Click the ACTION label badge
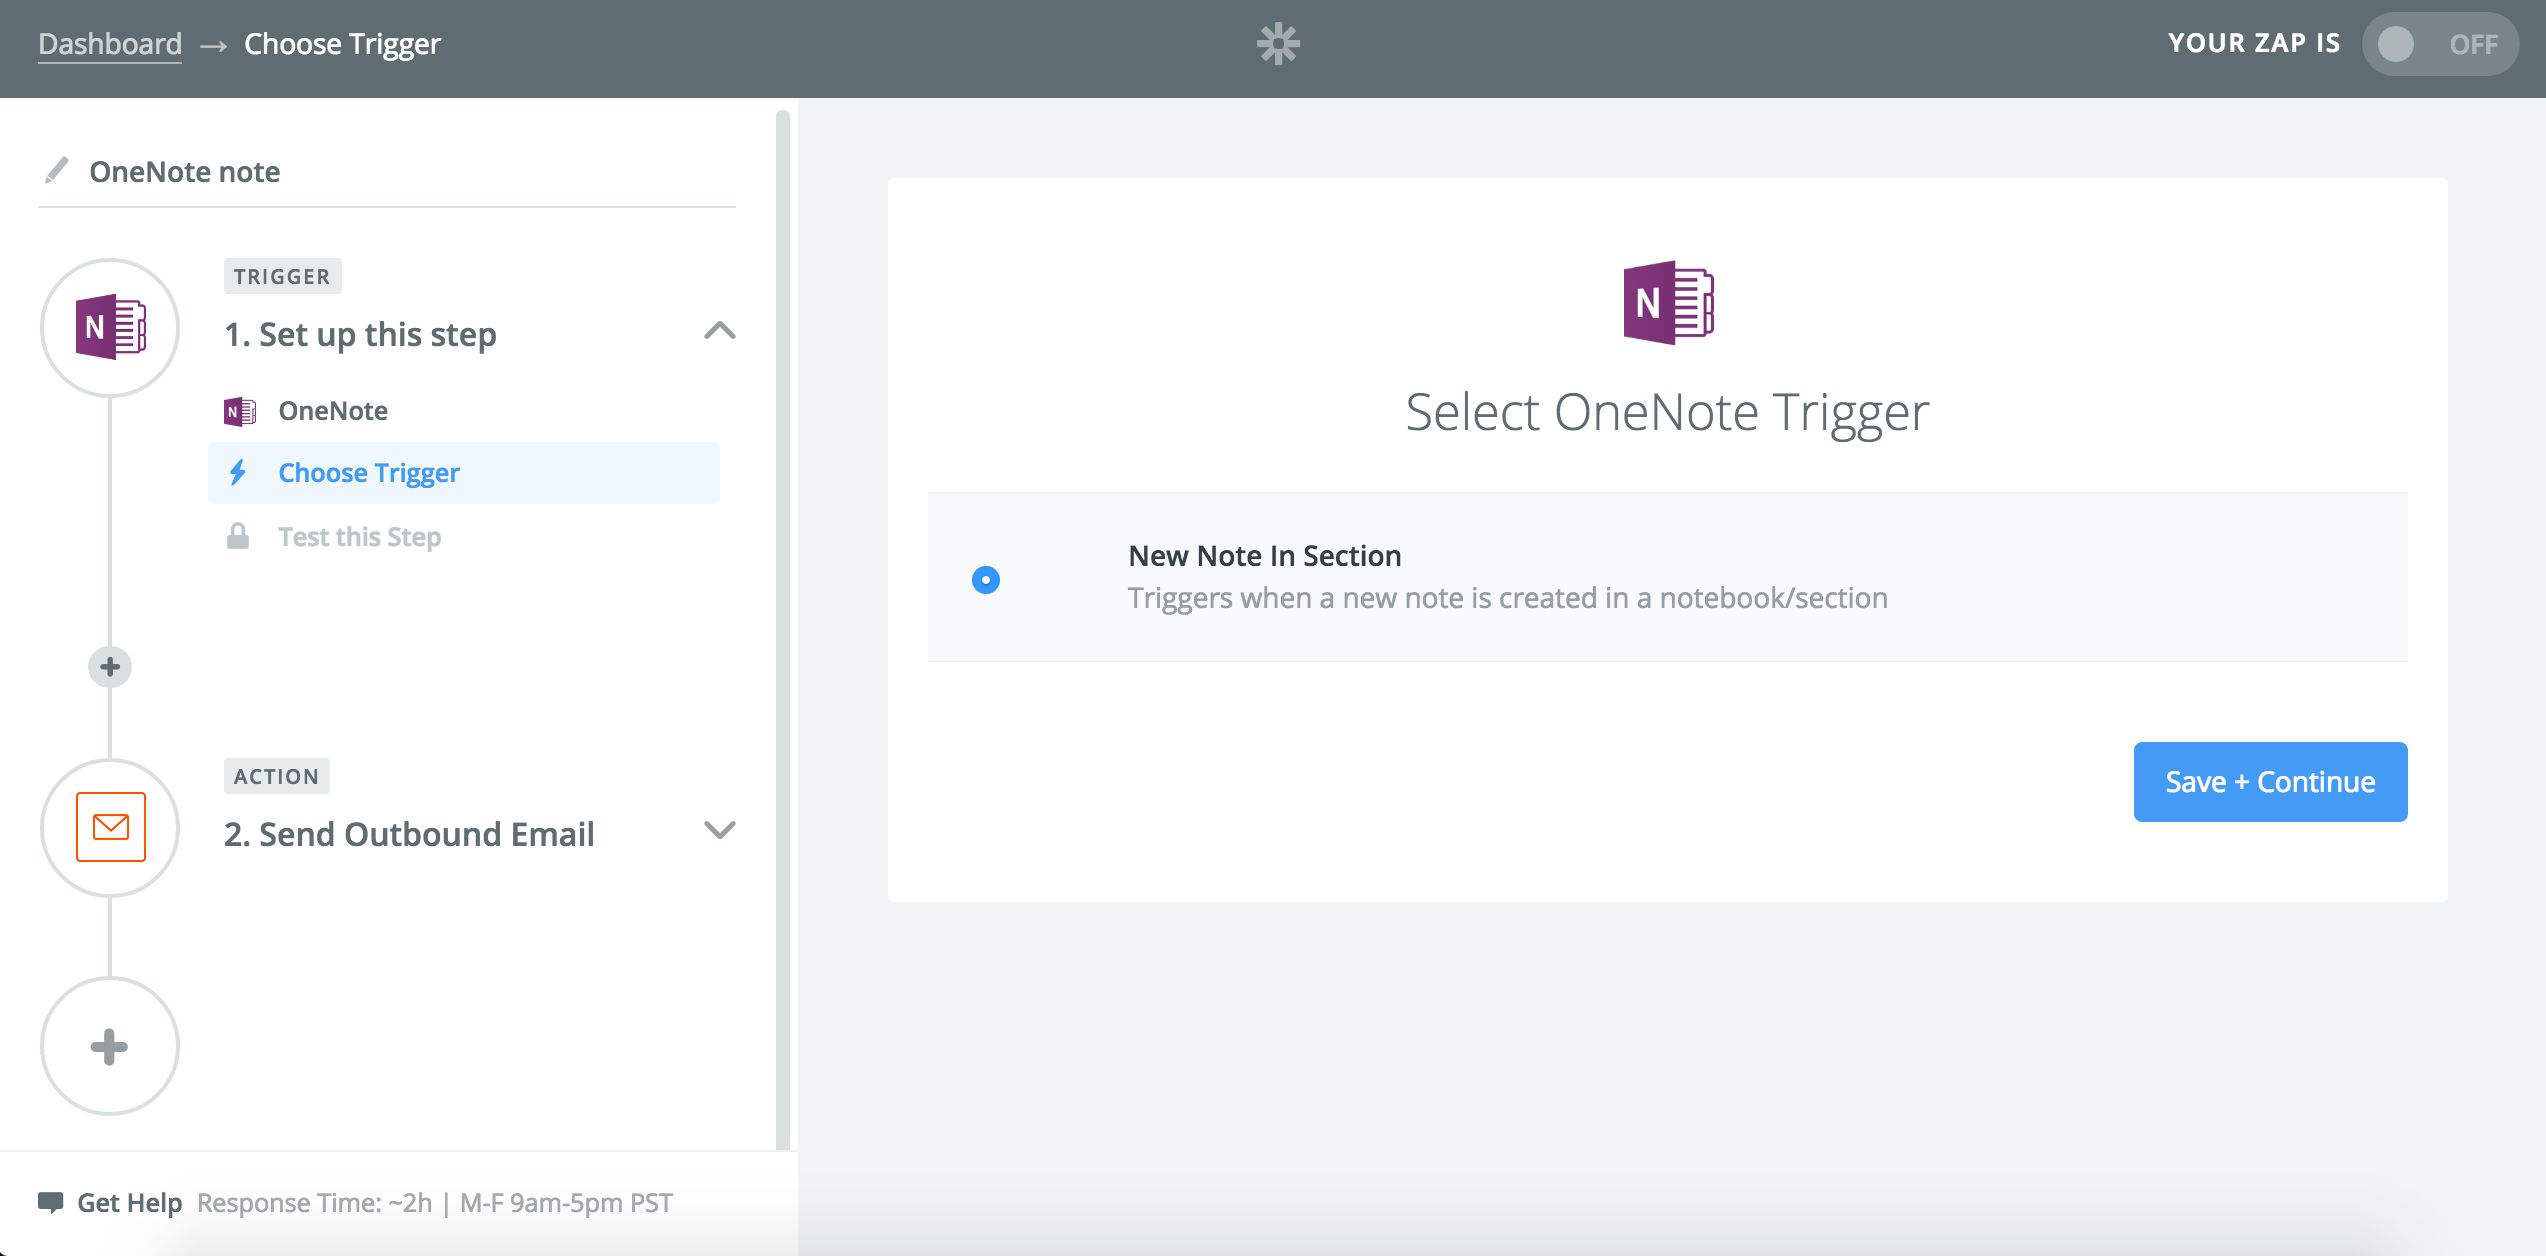 276,776
